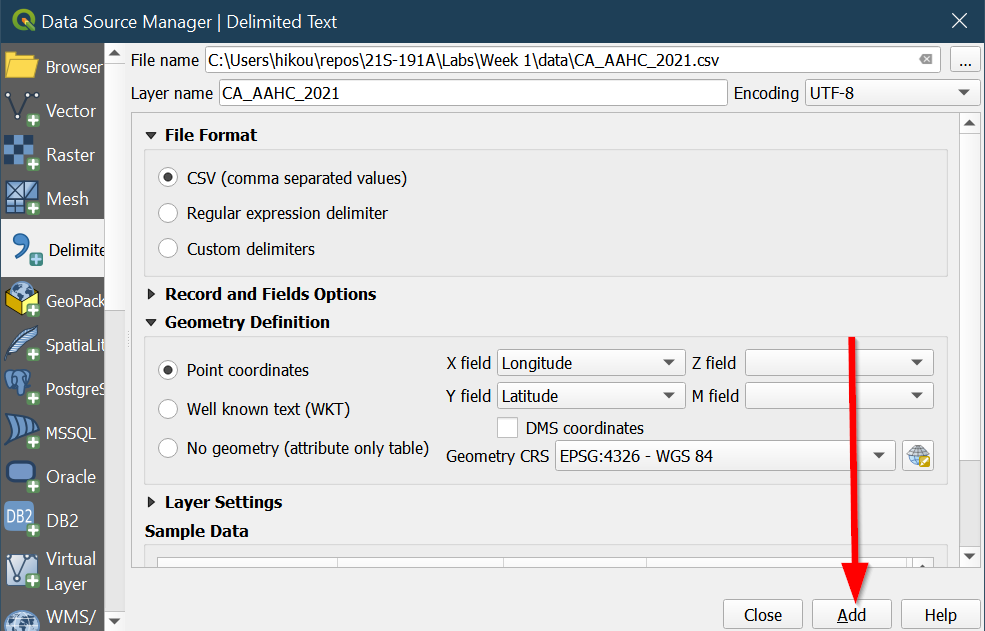Choose the Custom delimiters radio button
Screen dimensions: 985x631
point(169,249)
